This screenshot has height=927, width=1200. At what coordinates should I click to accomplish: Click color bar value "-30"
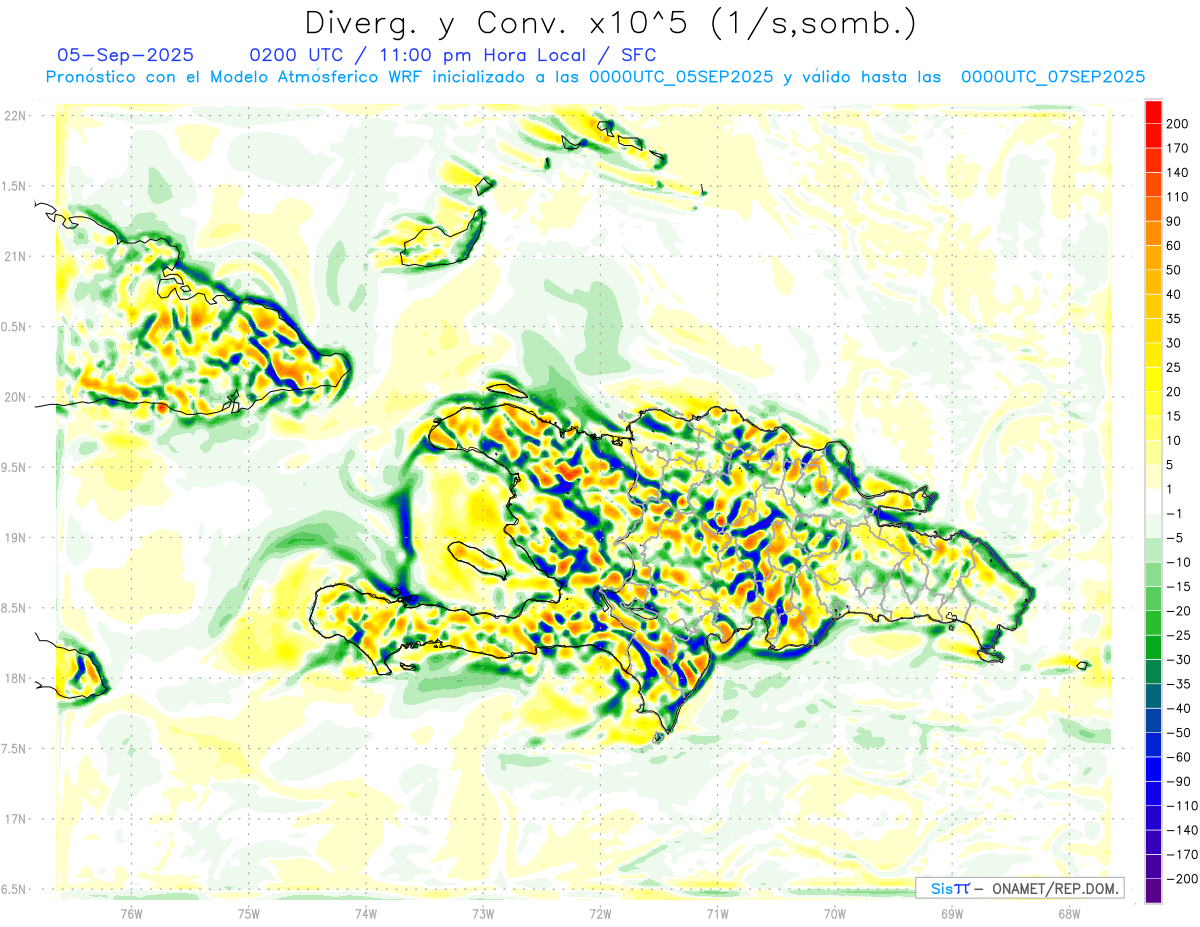coord(1180,660)
